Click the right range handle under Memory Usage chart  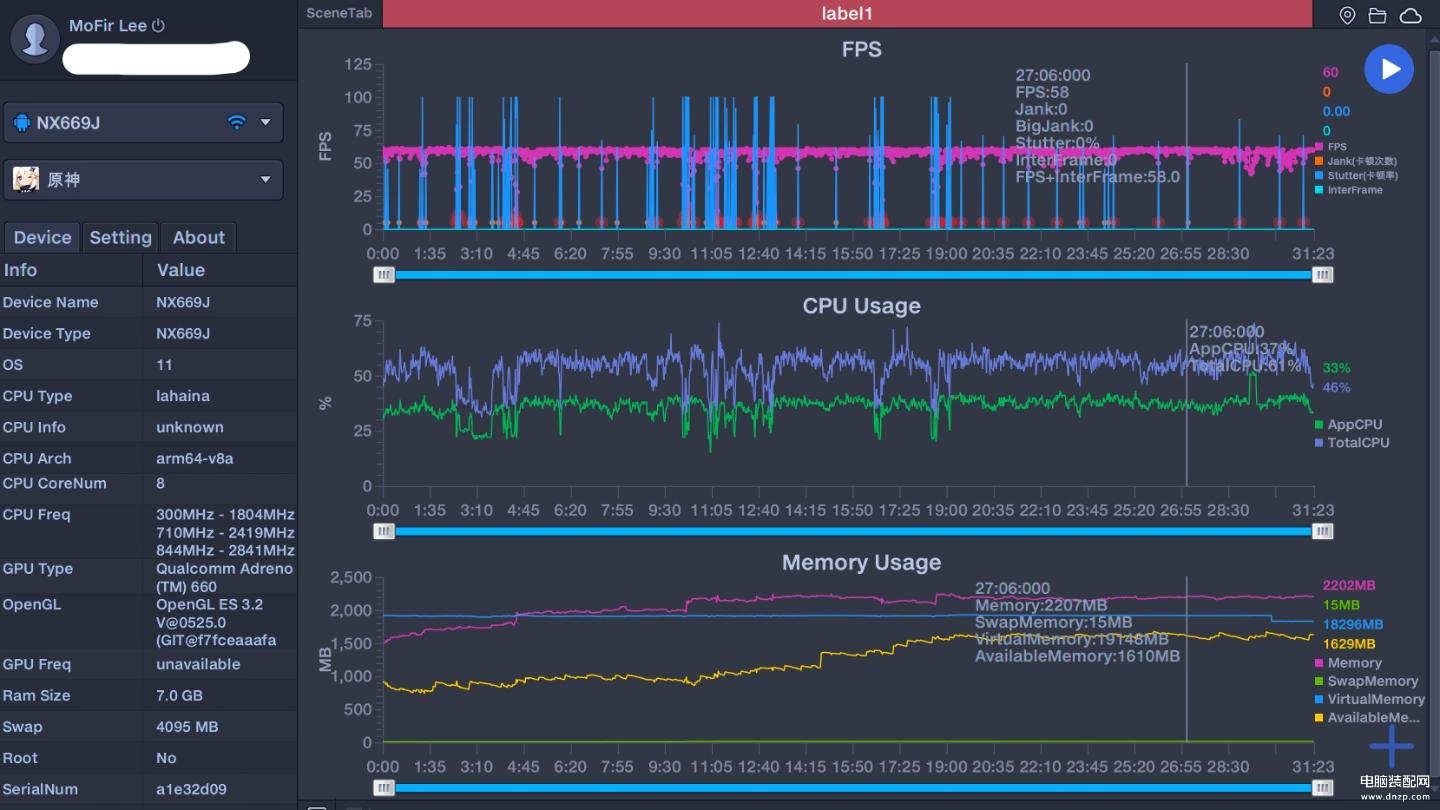pos(1323,788)
